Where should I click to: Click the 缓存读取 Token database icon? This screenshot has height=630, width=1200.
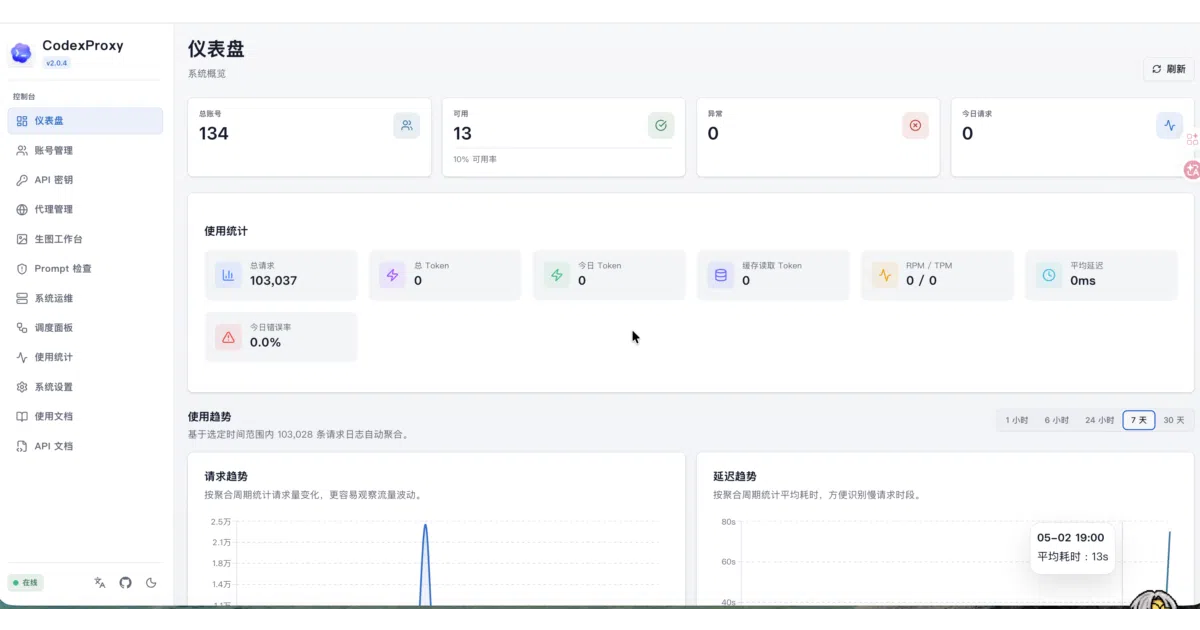point(721,275)
